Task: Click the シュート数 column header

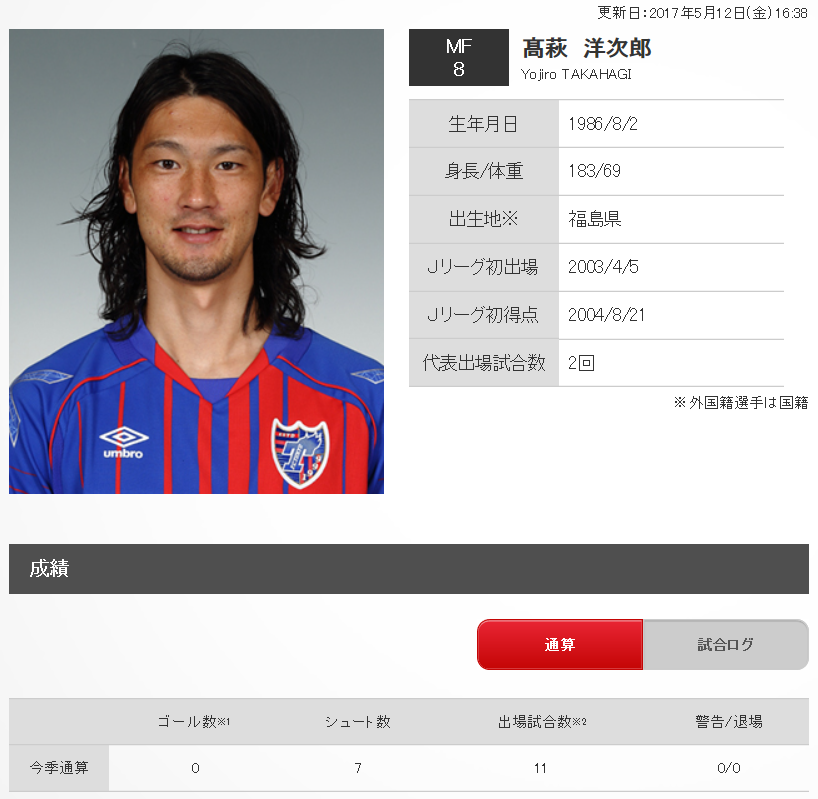Action: click(x=358, y=722)
